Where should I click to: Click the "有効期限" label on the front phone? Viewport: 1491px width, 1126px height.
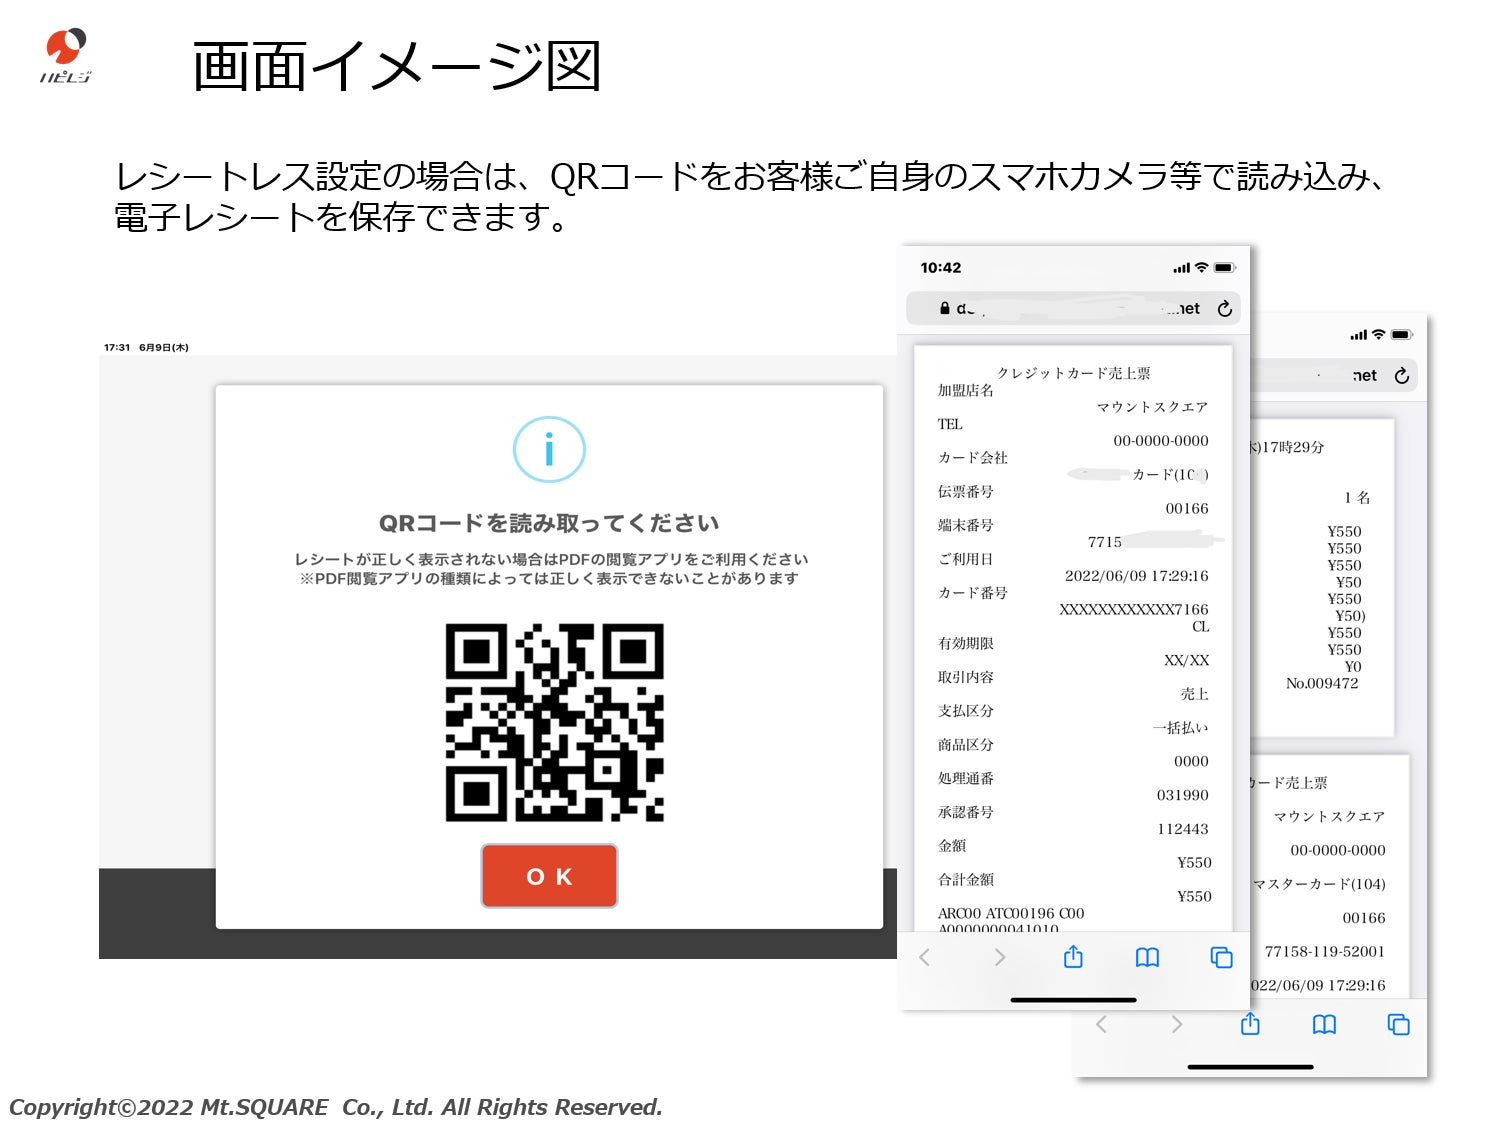[966, 643]
